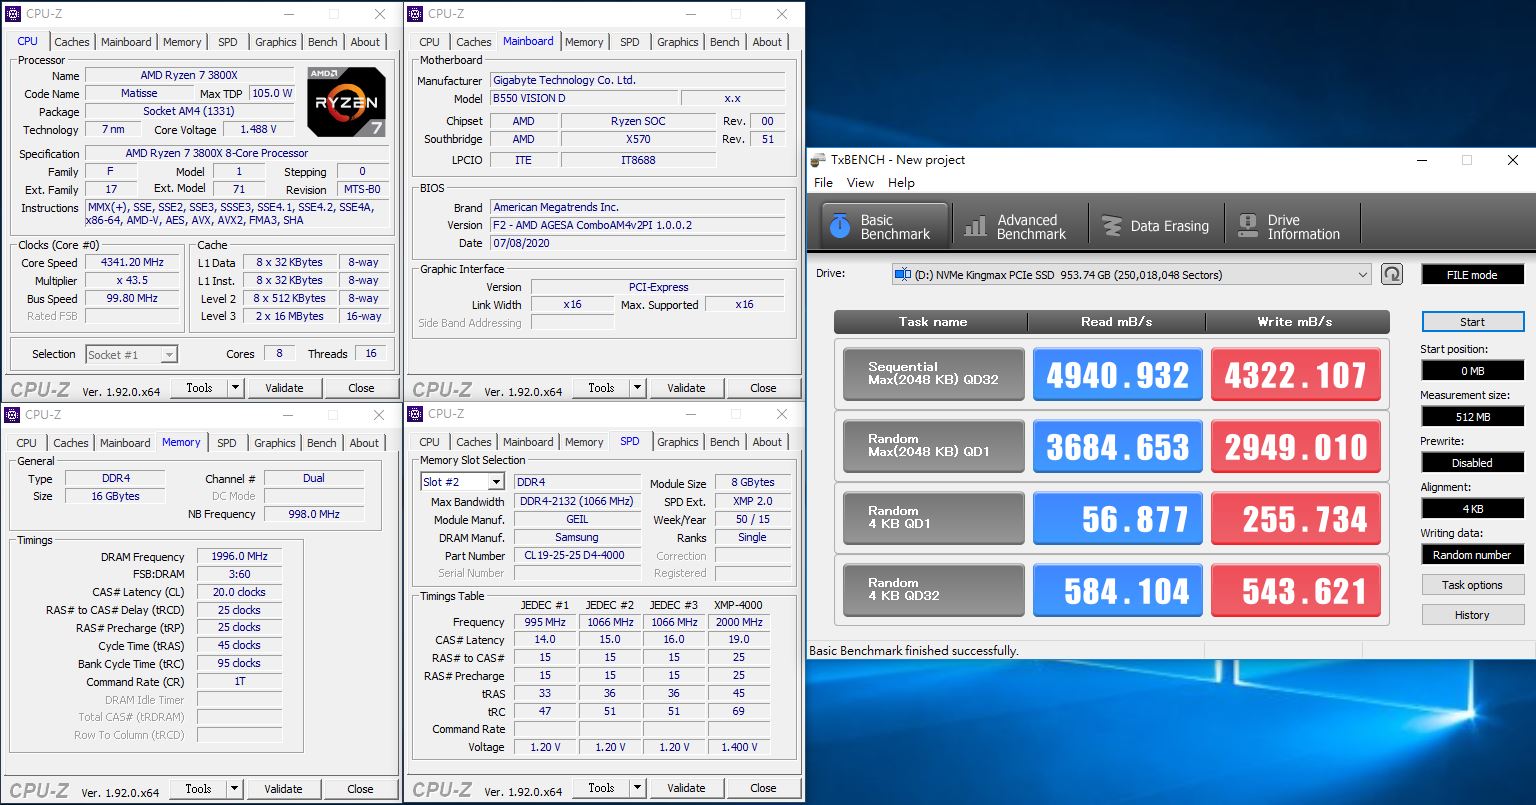This screenshot has width=1536, height=805.
Task: Click the Sequential read result 4940.932
Action: (1117, 375)
